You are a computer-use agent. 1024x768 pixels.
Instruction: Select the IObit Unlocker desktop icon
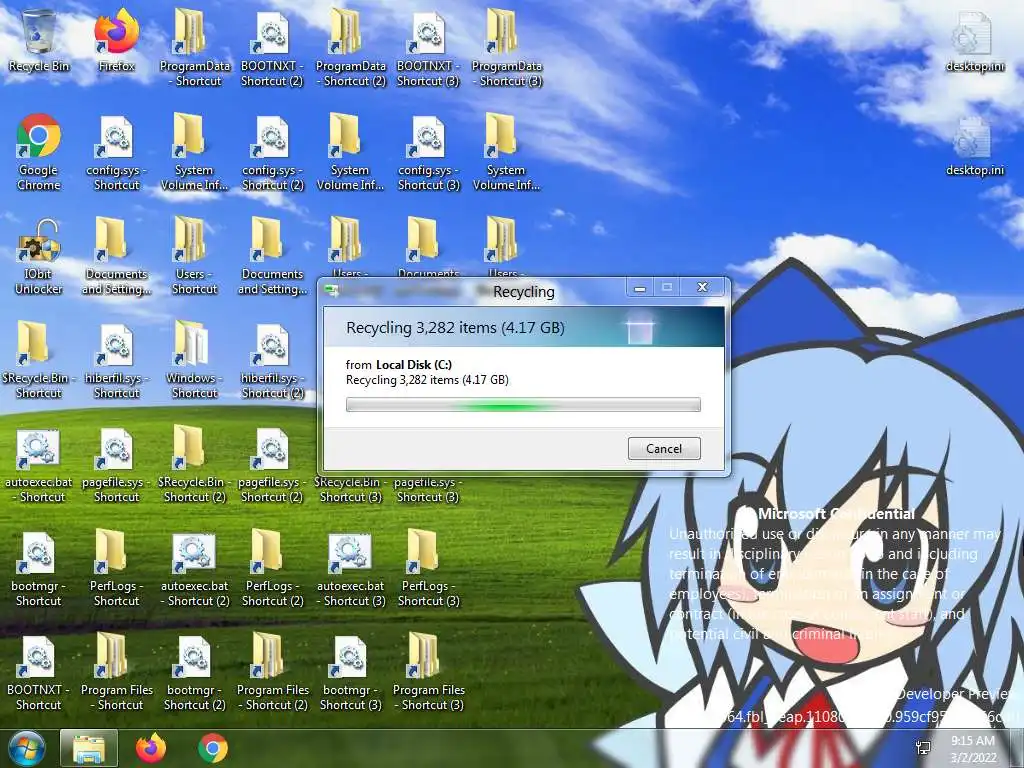[x=39, y=257]
